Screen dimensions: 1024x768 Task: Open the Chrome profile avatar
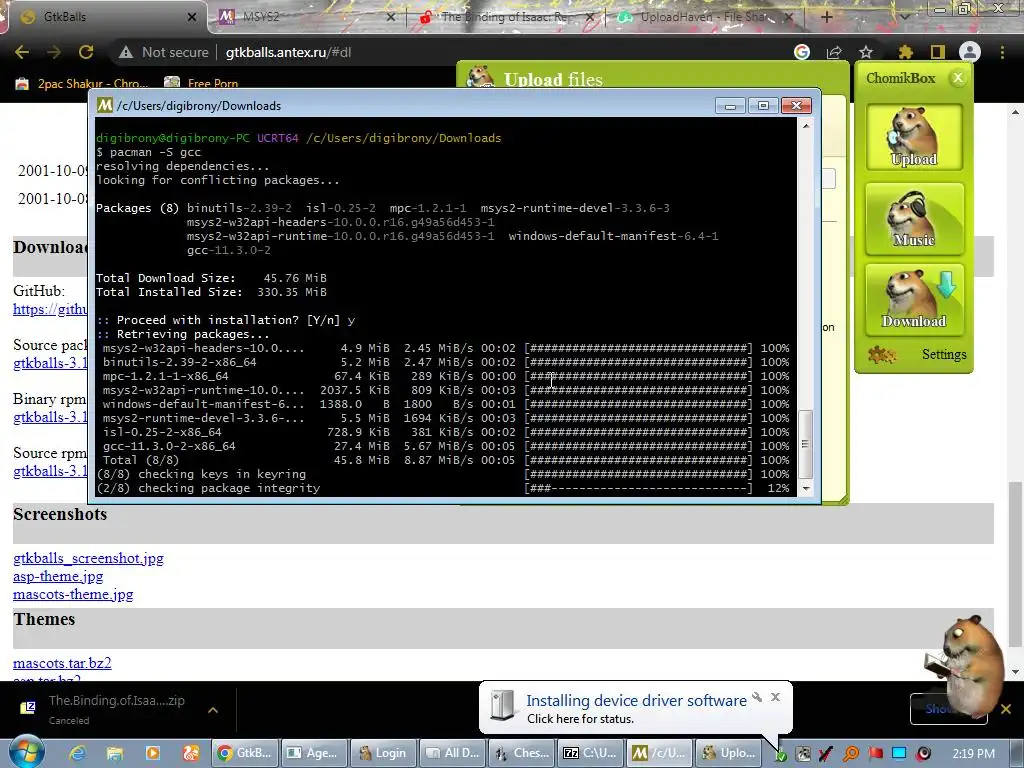click(x=970, y=52)
